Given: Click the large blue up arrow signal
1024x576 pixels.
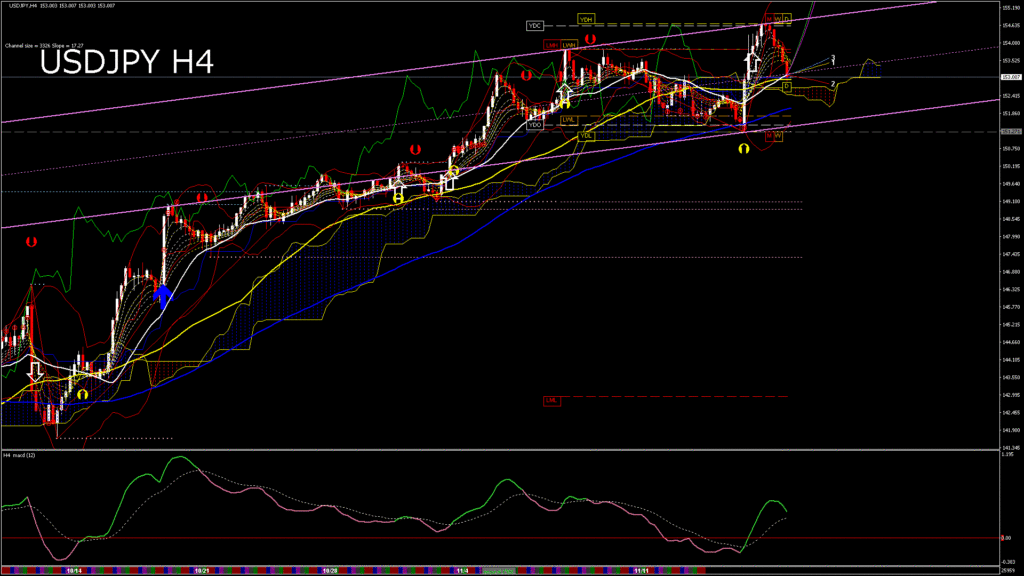Looking at the screenshot, I should [163, 297].
